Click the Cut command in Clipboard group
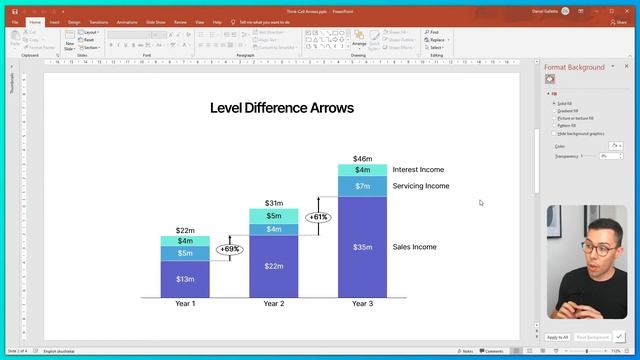The width and height of the screenshot is (640, 360). tap(30, 32)
